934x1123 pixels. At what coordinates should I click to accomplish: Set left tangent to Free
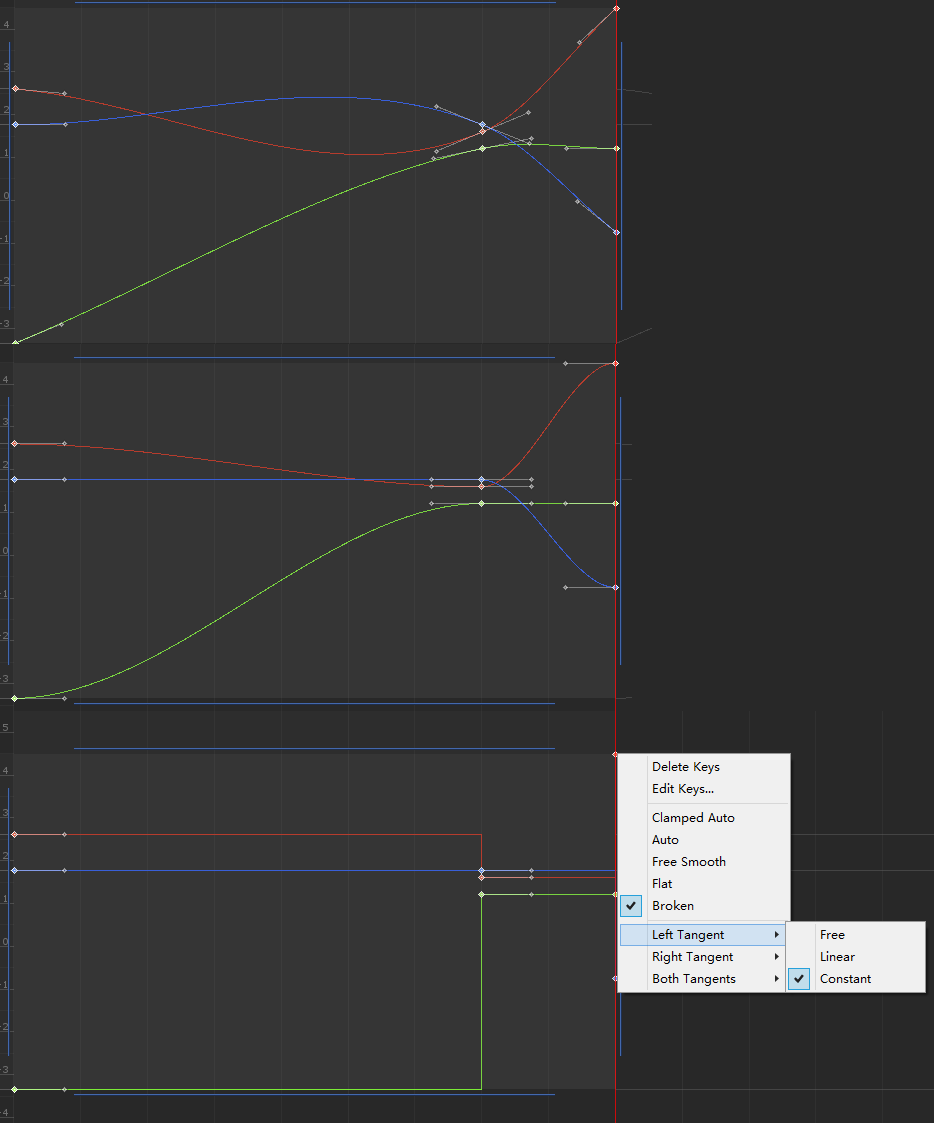coord(855,935)
